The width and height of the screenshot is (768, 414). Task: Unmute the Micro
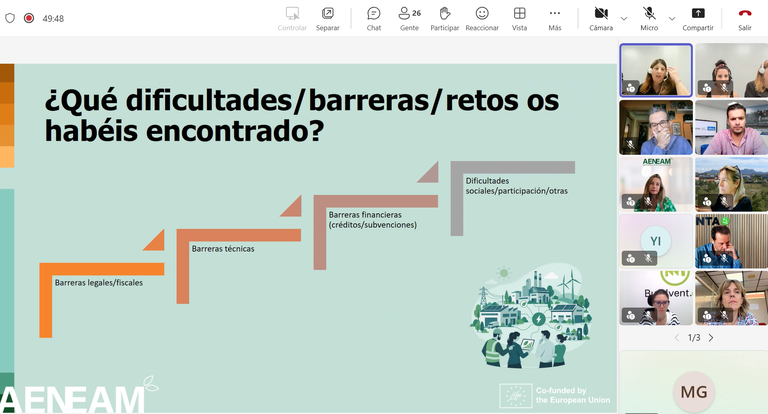649,19
